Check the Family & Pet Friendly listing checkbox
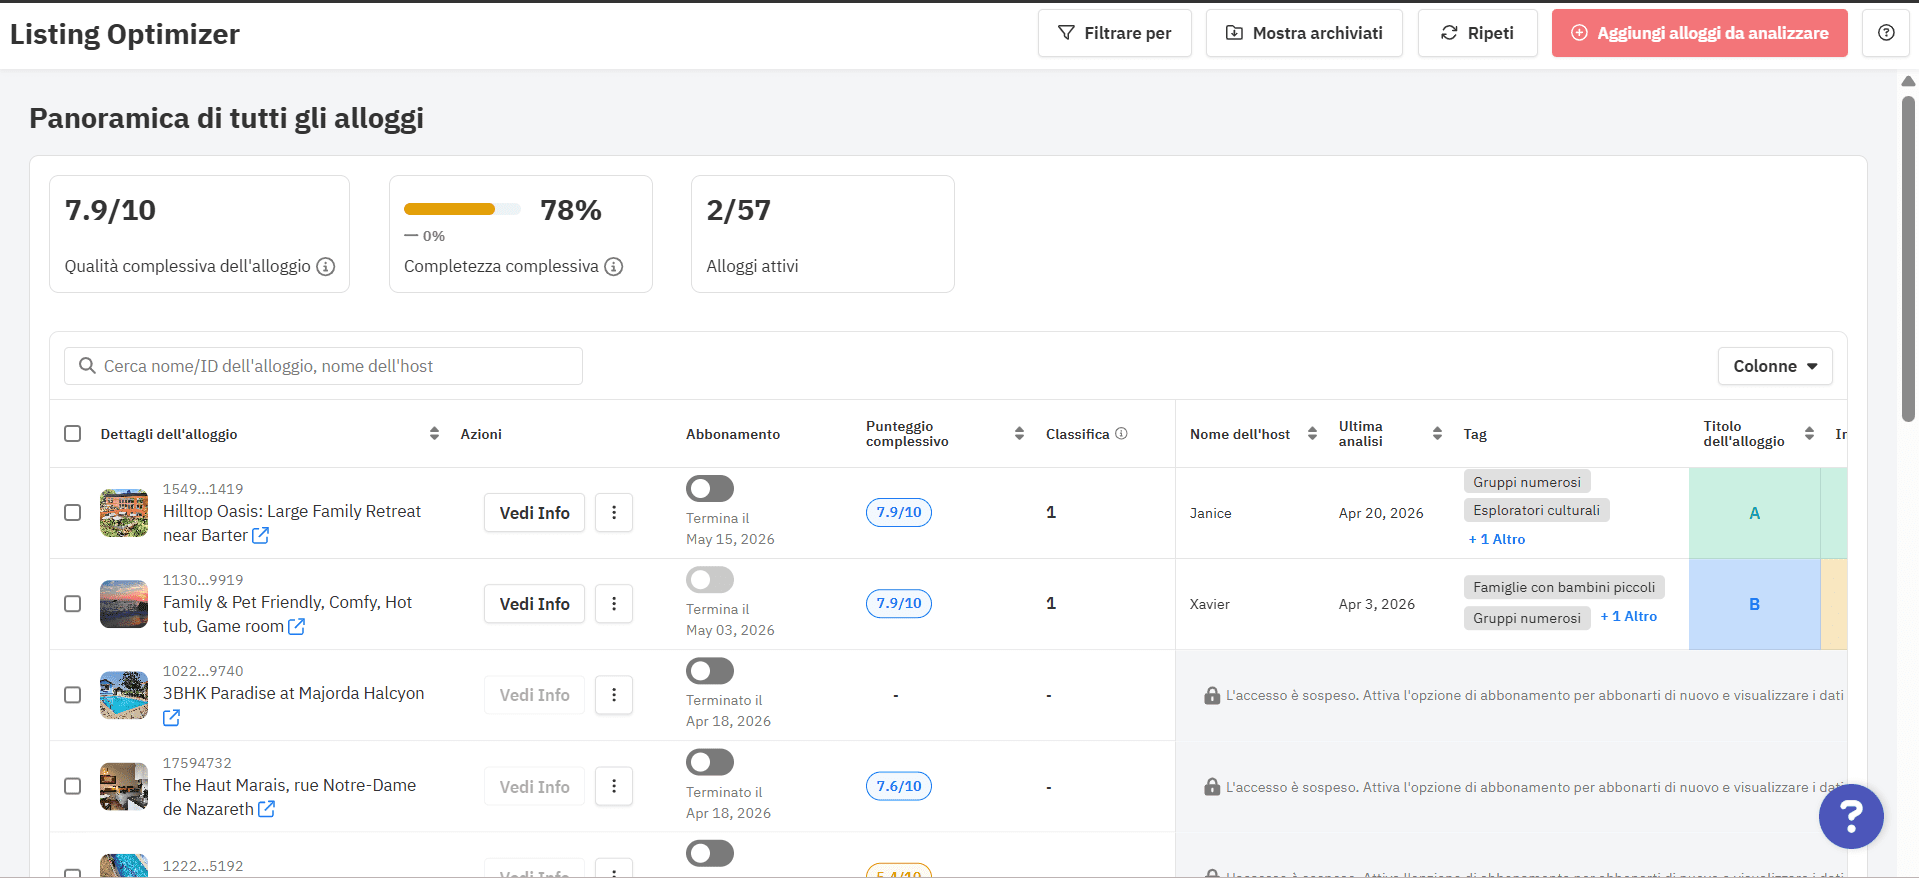 (72, 603)
